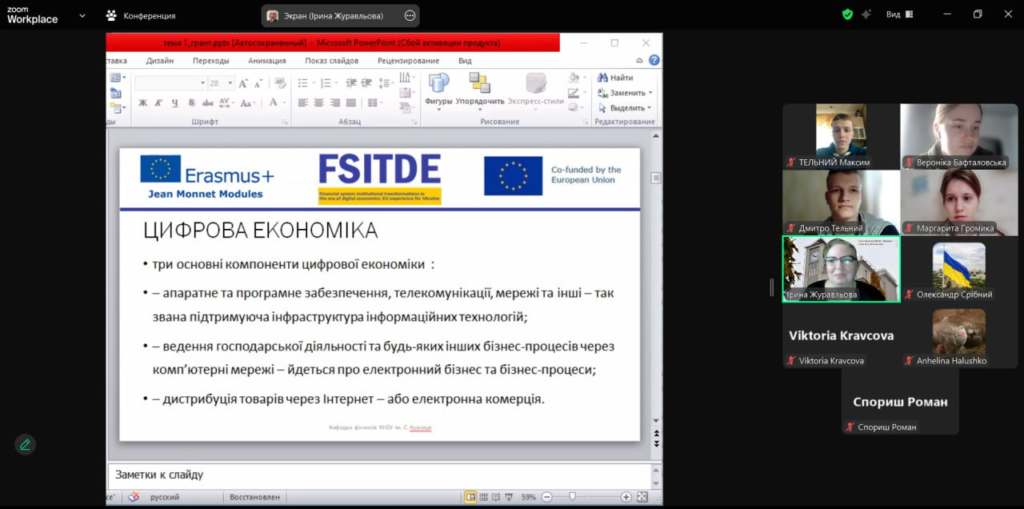
Task: Open font size 28 dropdown
Action: pos(230,84)
